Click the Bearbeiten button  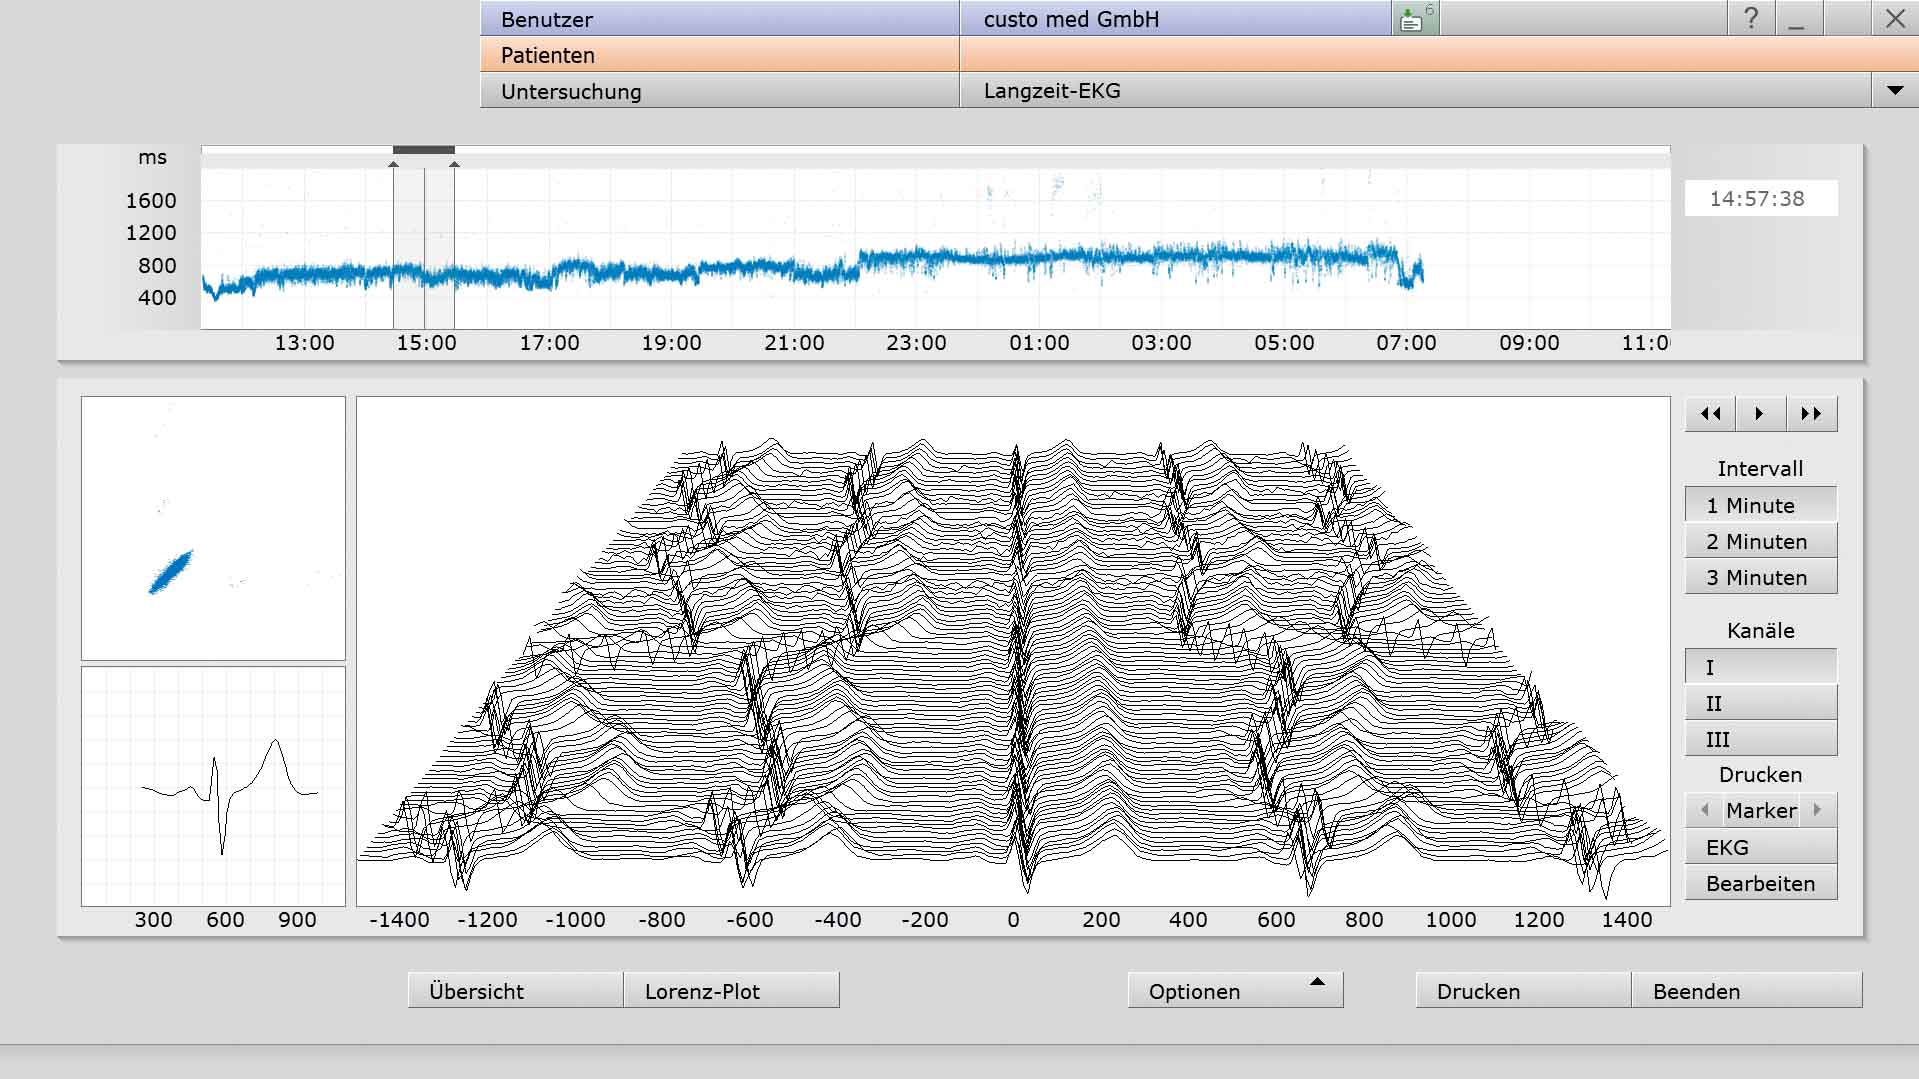[1761, 883]
